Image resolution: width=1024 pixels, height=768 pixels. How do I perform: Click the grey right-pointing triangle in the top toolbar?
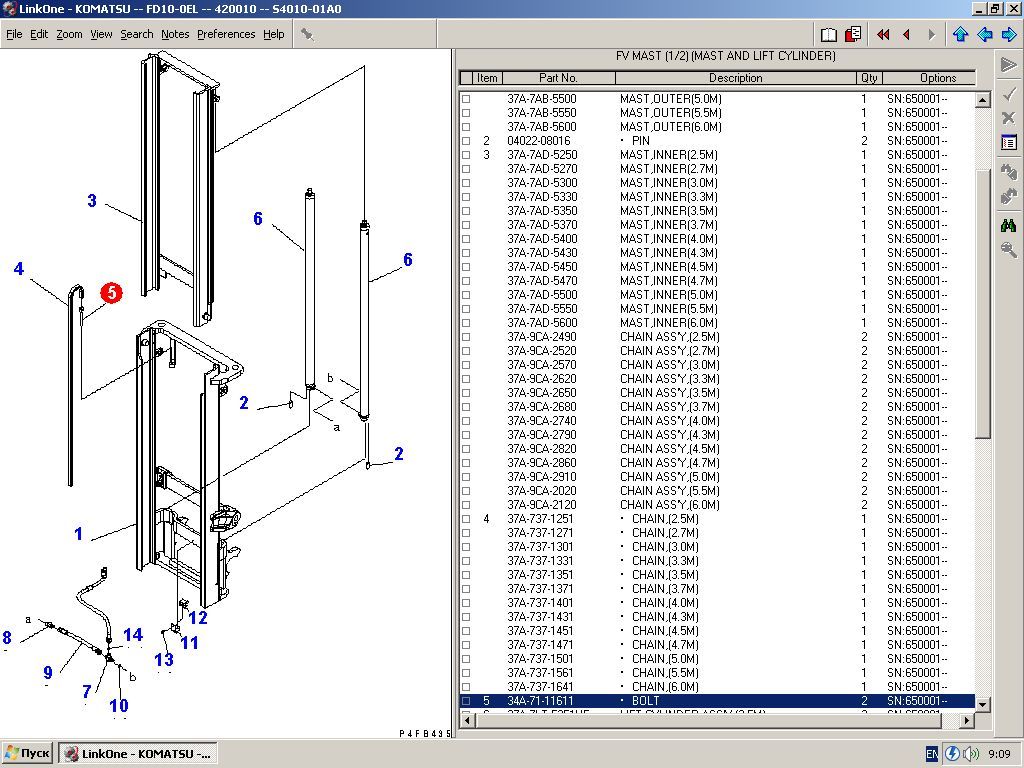pyautogui.click(x=932, y=35)
